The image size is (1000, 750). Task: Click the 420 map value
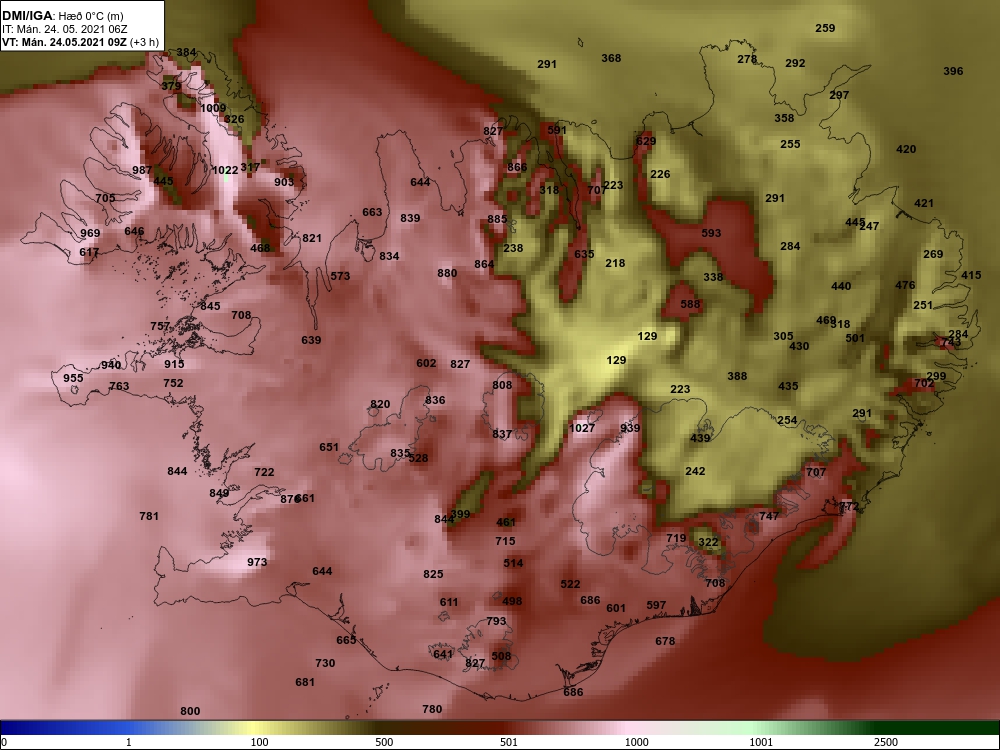906,149
